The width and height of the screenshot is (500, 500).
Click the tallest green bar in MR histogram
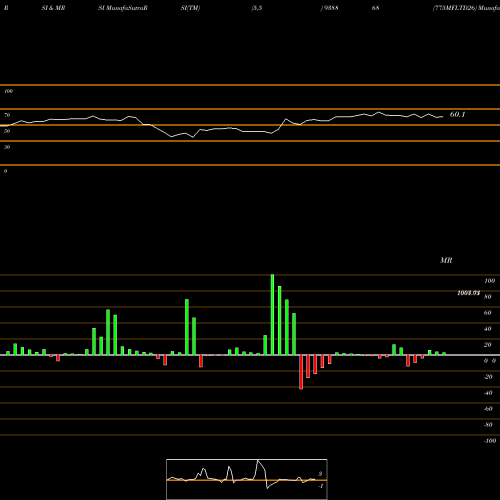pyautogui.click(x=272, y=315)
